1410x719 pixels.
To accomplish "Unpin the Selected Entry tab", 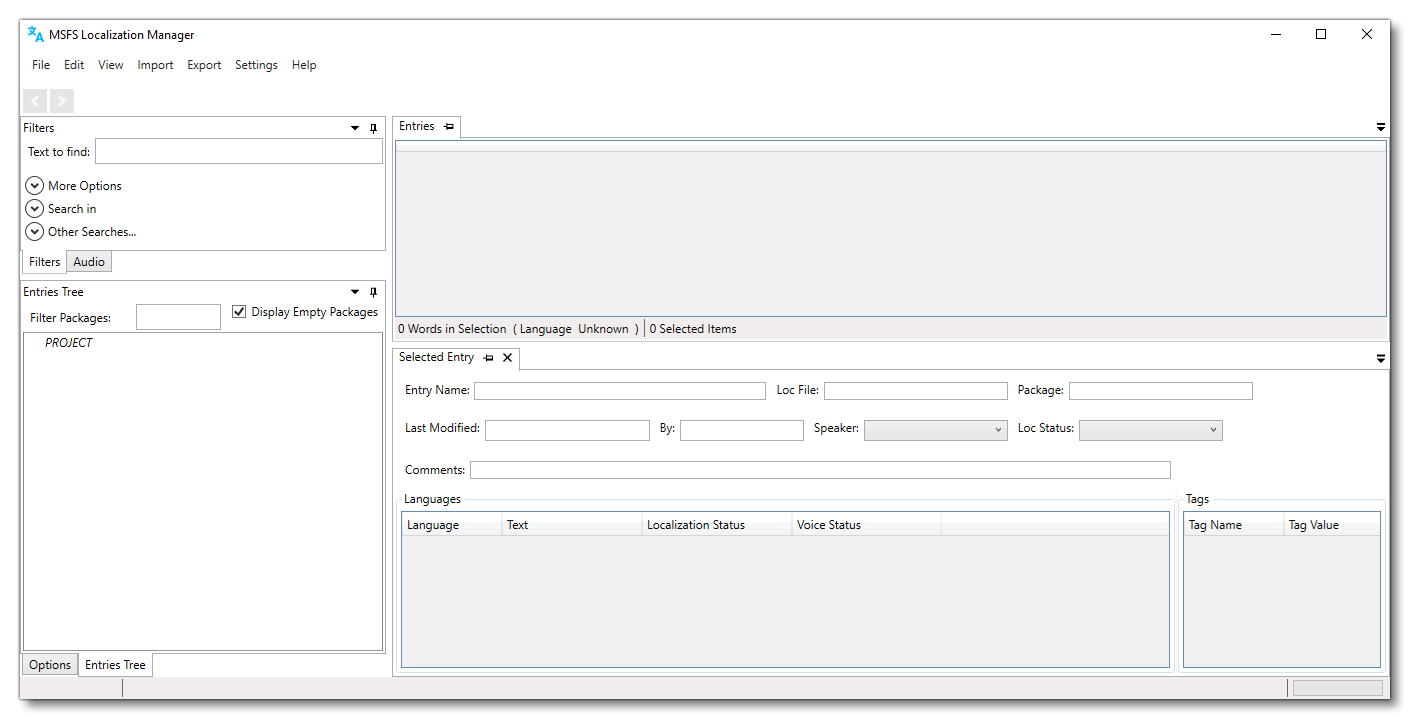I will (488, 358).
